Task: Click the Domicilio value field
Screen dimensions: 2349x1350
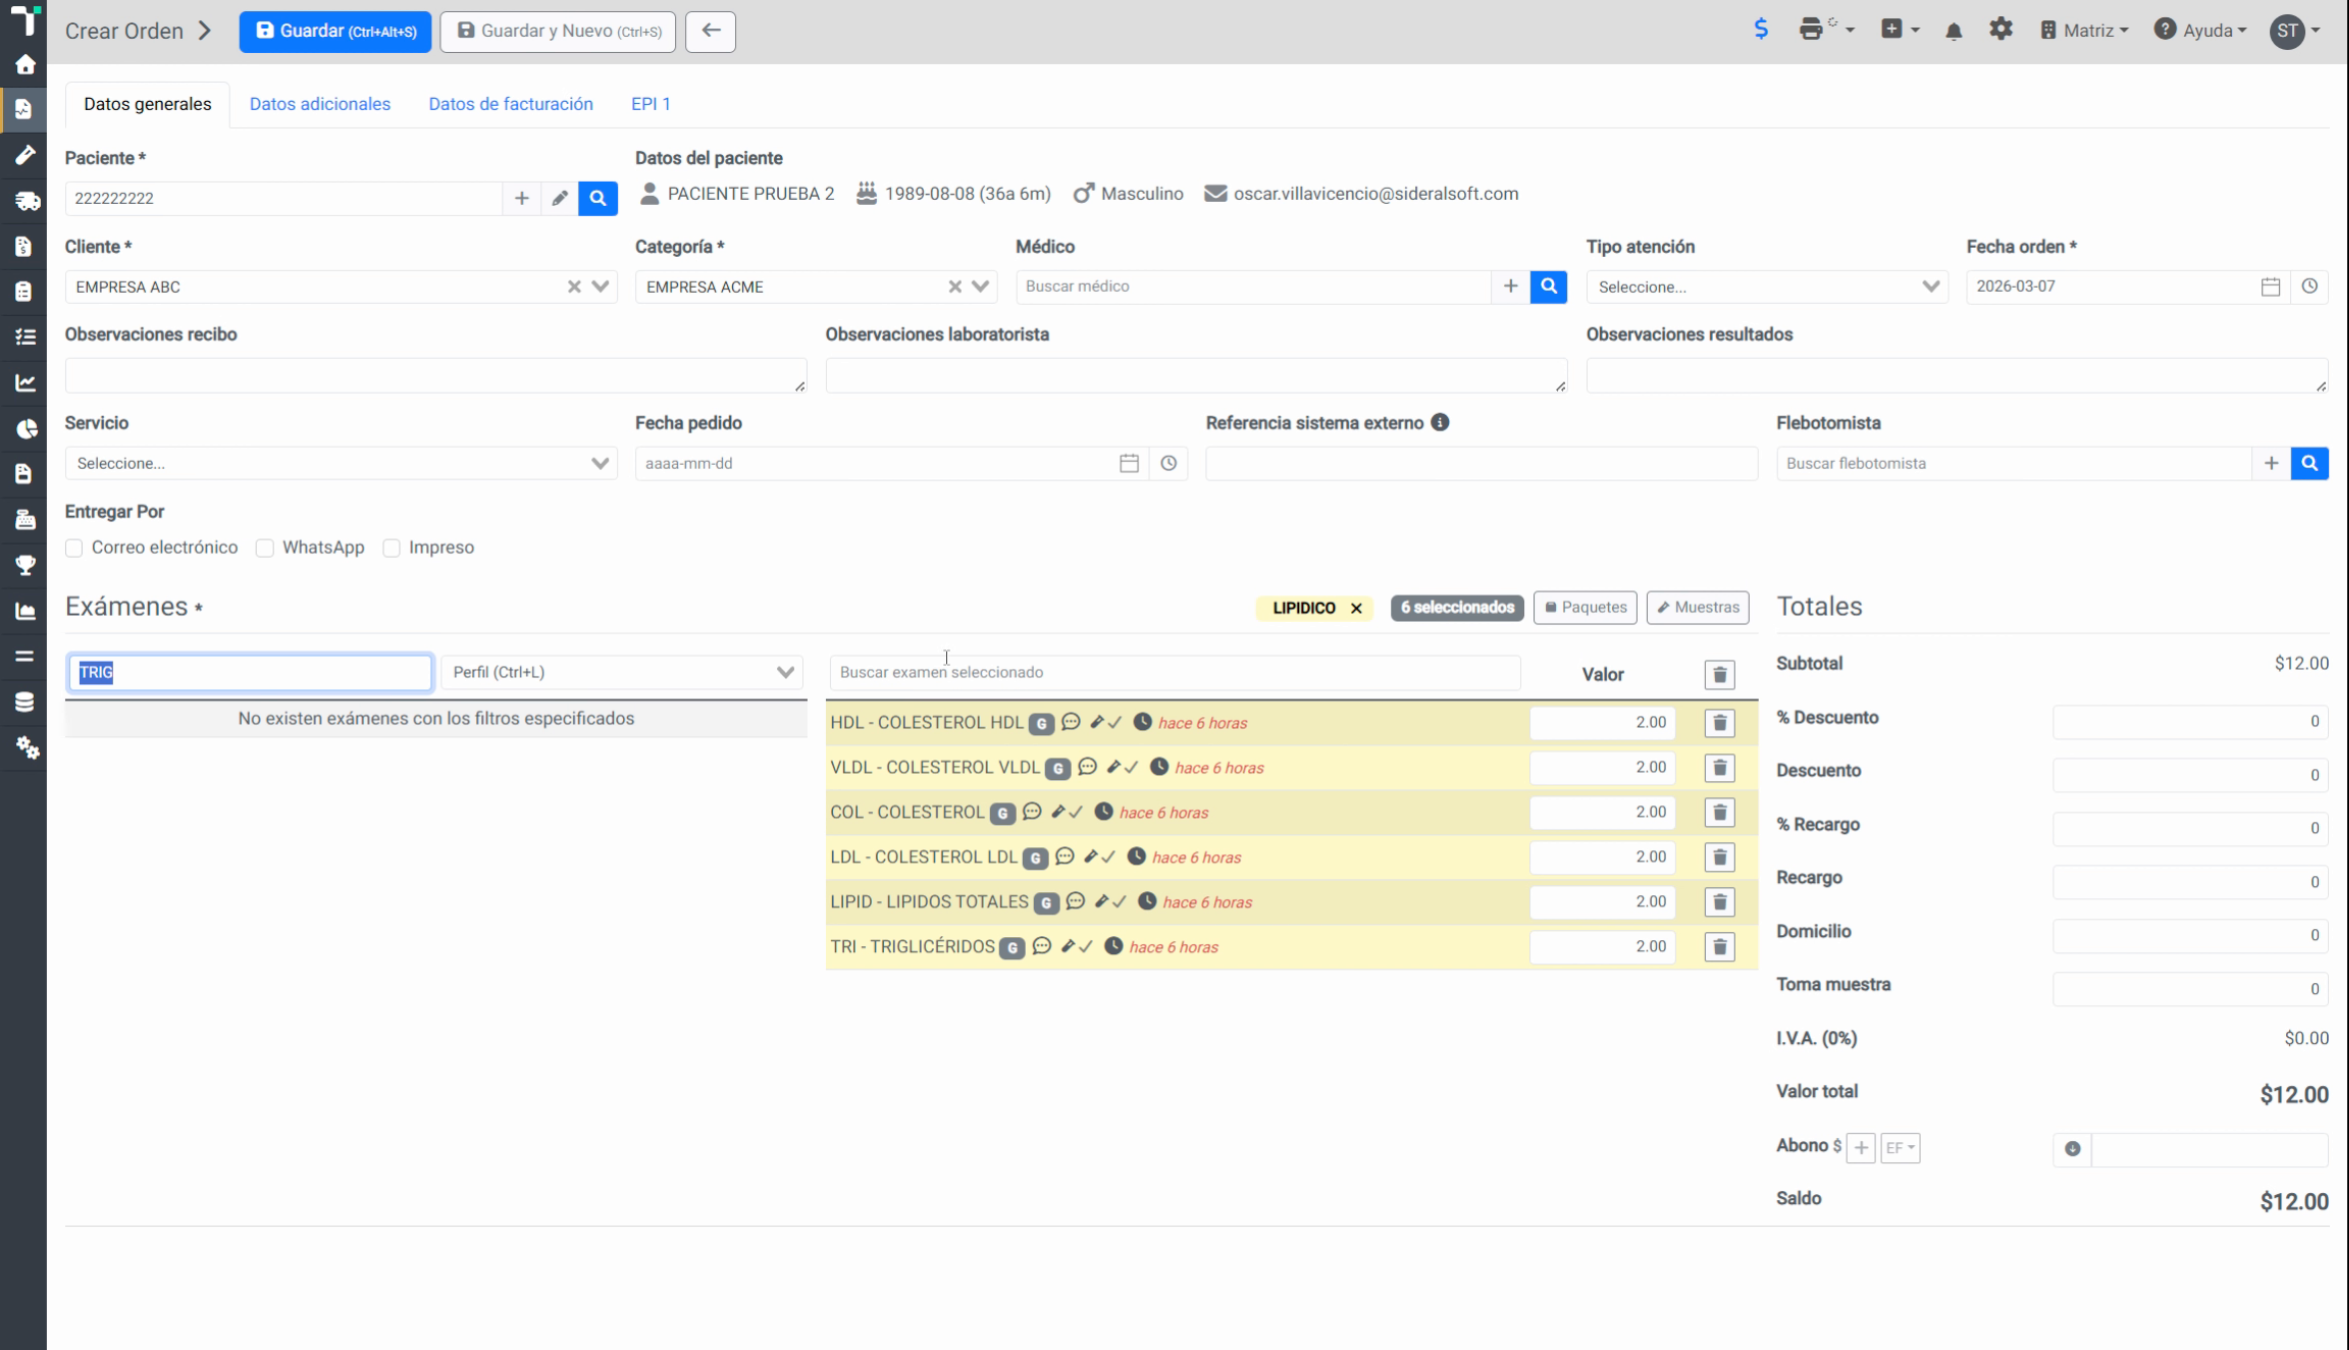Action: 2190,935
